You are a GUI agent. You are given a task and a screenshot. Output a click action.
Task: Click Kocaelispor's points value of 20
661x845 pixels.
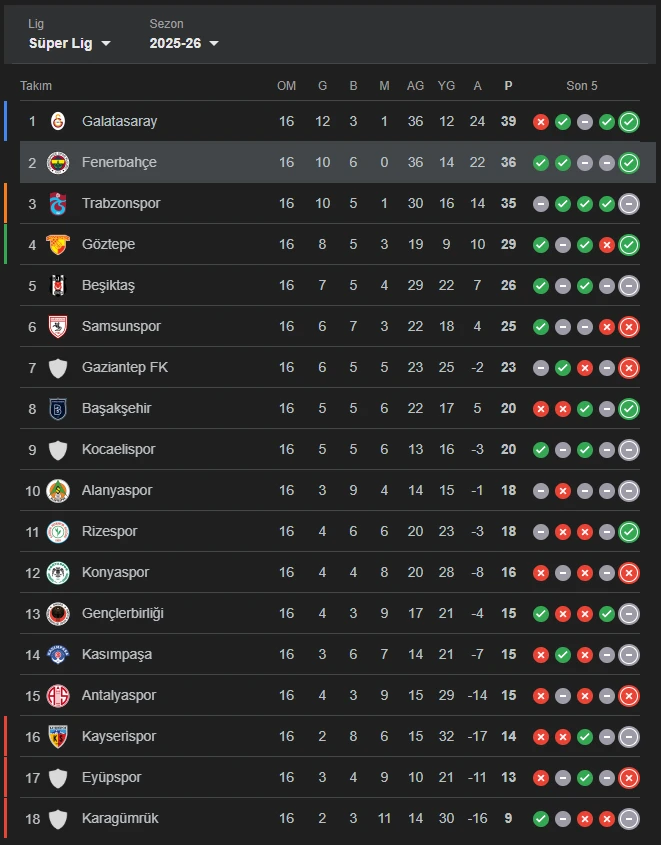point(508,449)
